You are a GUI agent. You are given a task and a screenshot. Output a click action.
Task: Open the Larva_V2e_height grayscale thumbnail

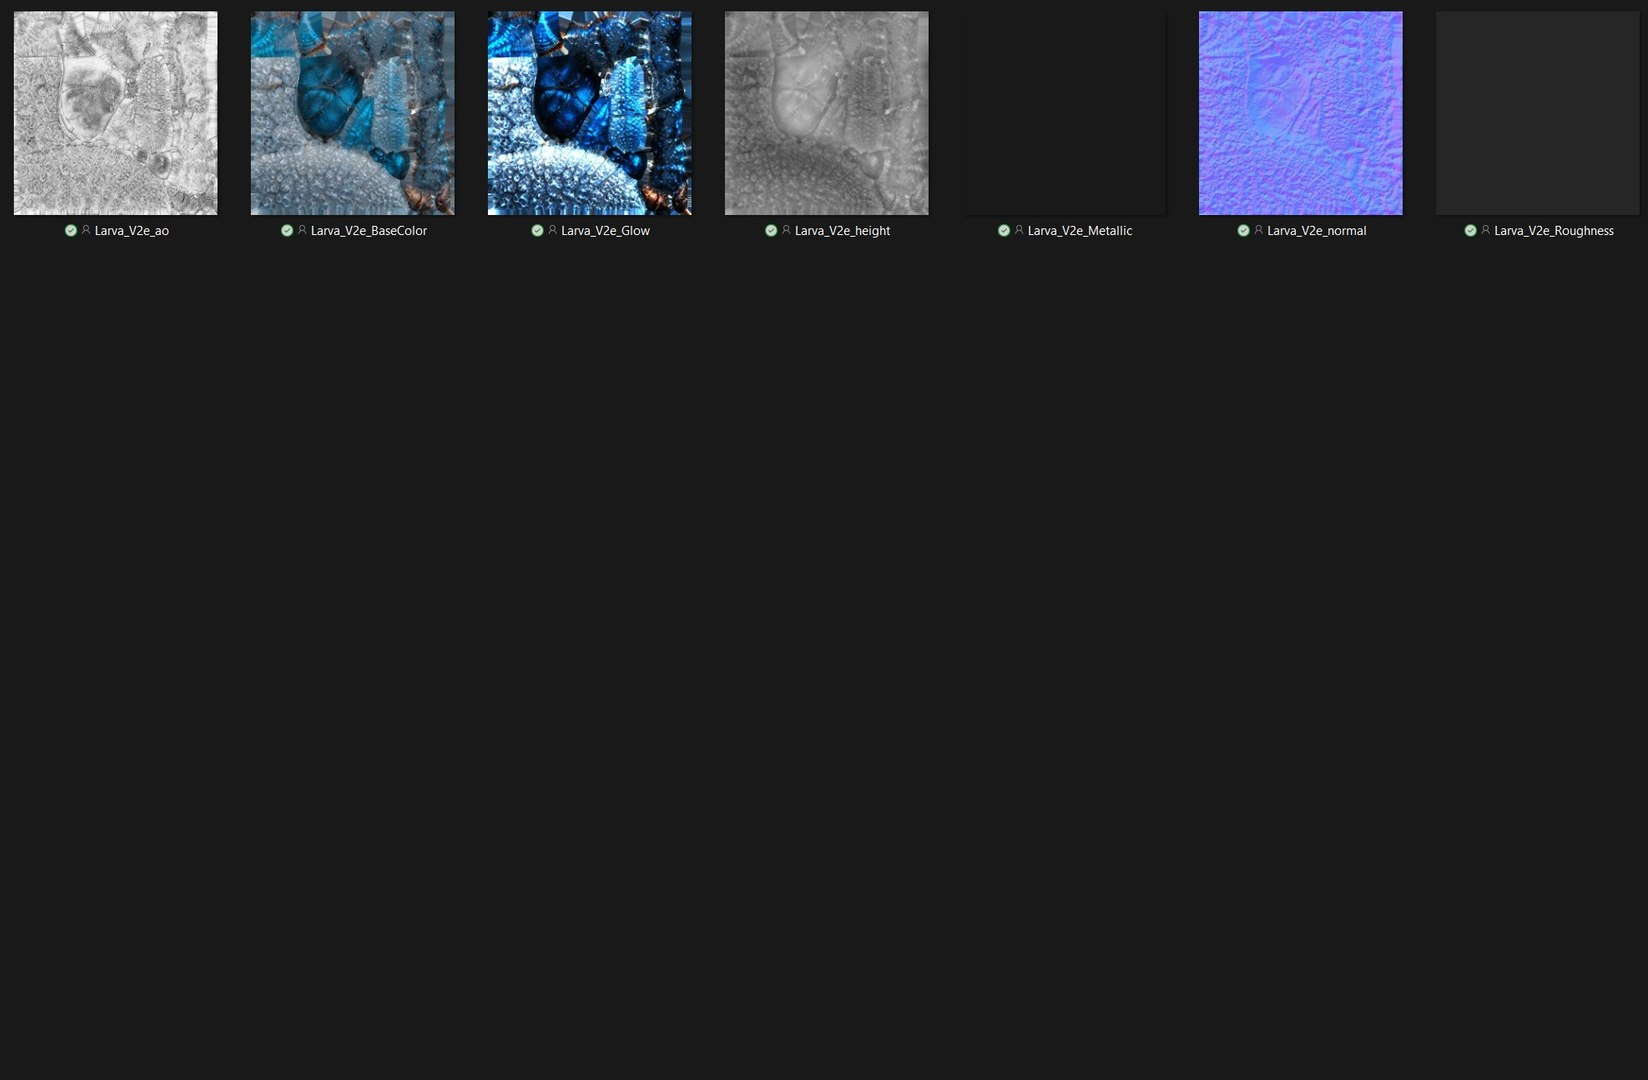click(826, 113)
